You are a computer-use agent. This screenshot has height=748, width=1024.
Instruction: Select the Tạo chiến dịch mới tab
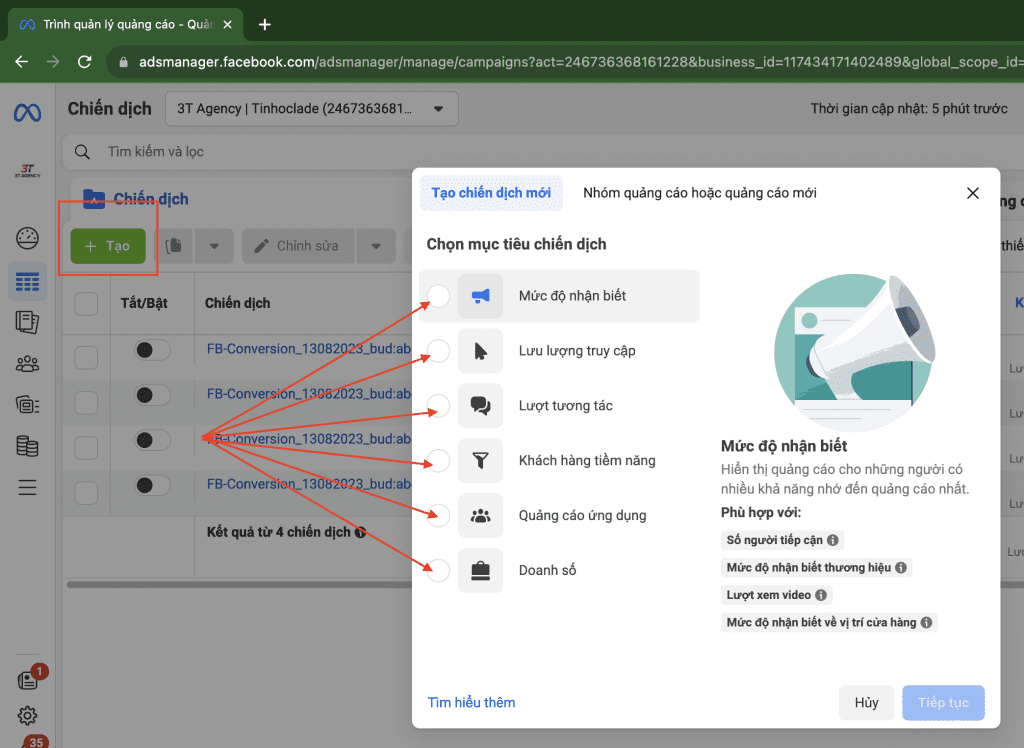(491, 193)
